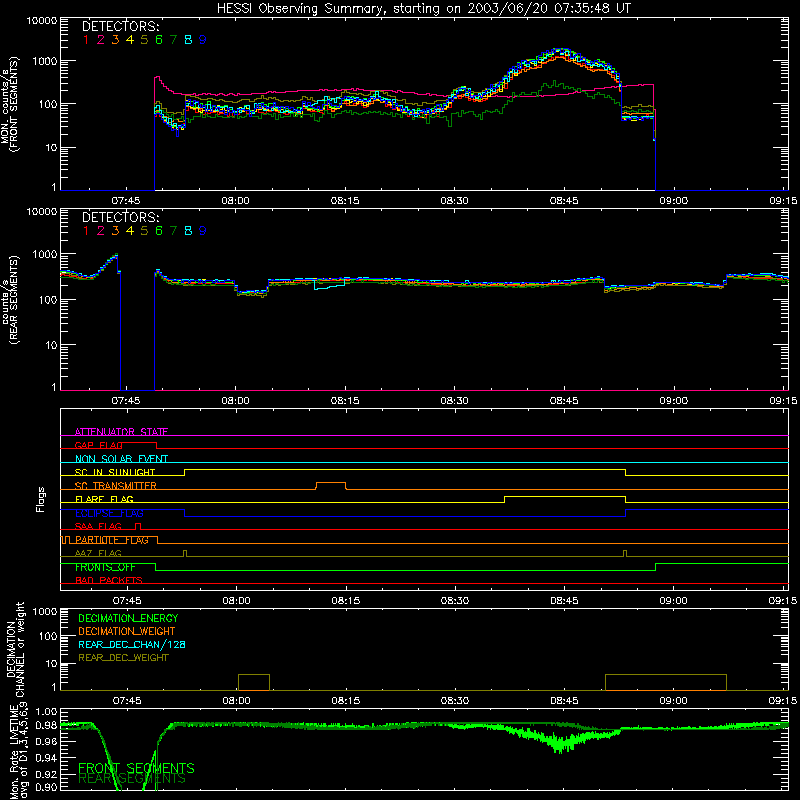Click the 08:15 tick label under rear segments plot
Screen dimensions: 800x800
pyautogui.click(x=345, y=401)
